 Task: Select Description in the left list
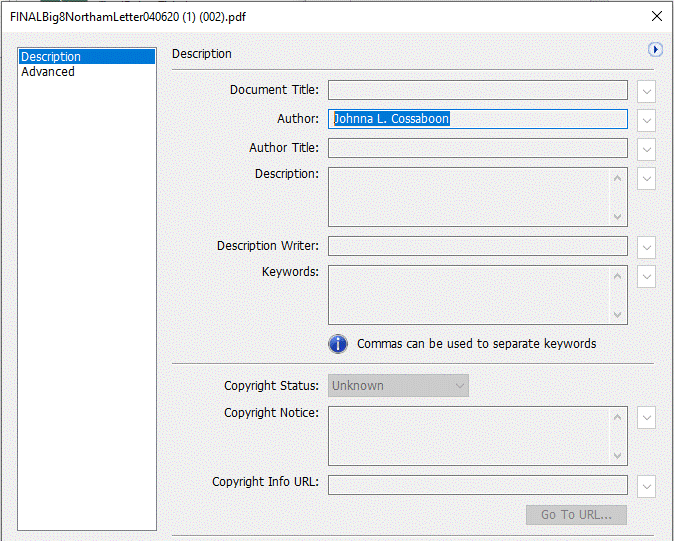(87, 56)
